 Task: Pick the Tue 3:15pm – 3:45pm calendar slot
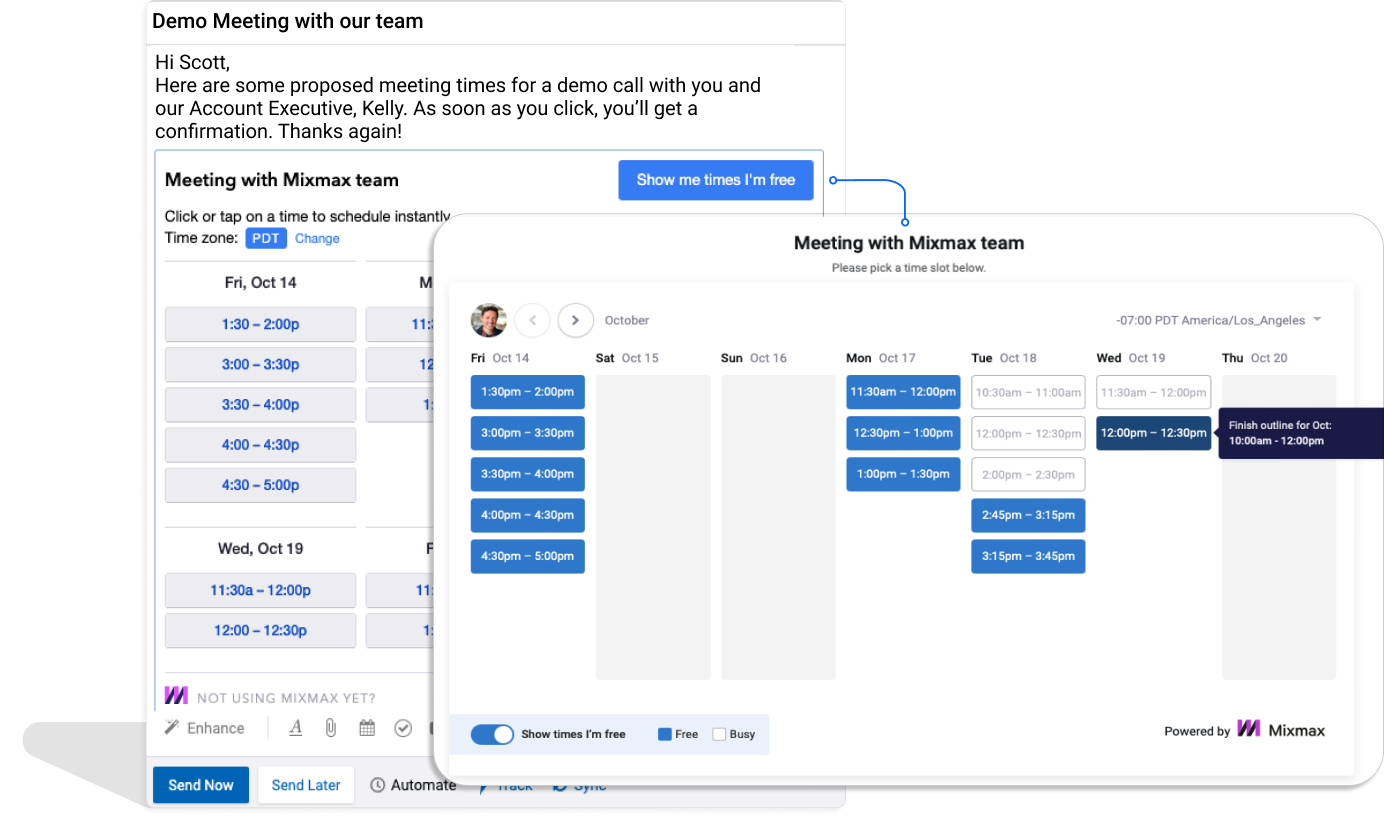[1028, 556]
